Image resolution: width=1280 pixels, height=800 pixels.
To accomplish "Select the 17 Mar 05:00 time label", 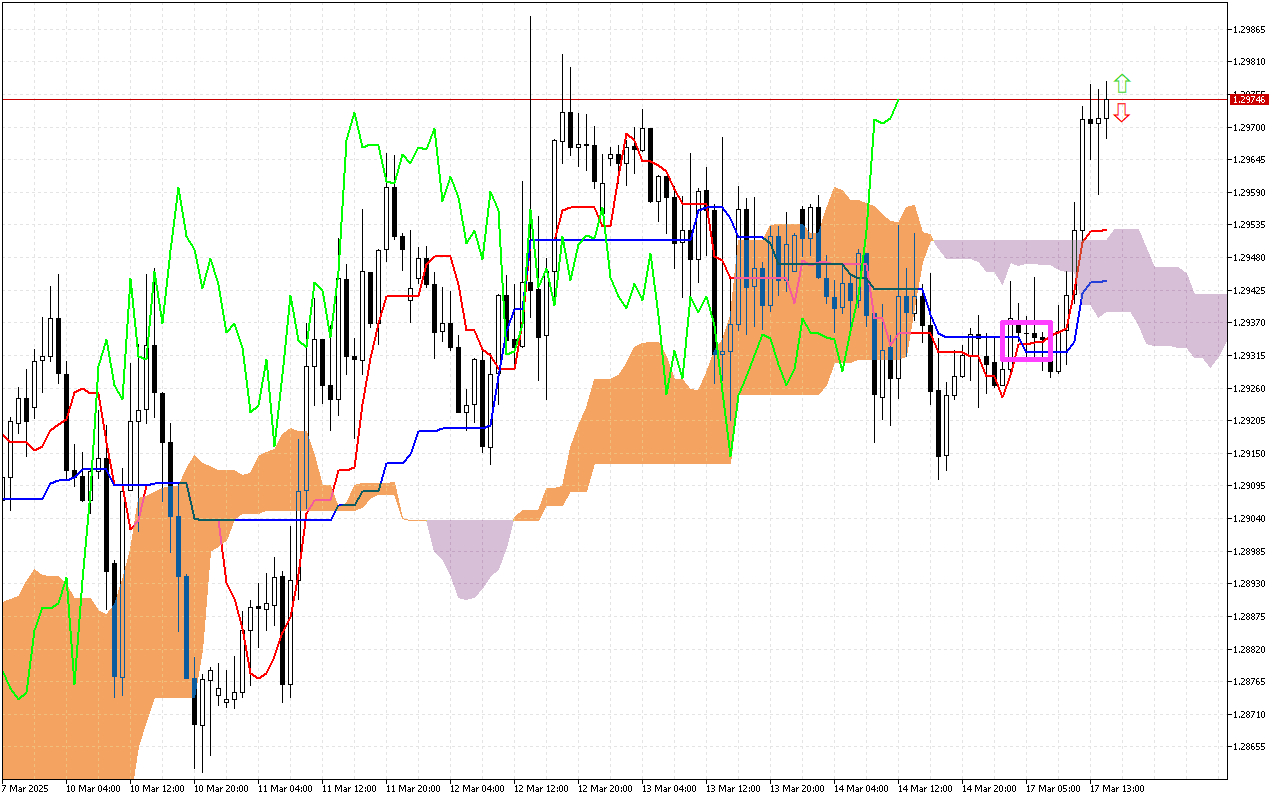I will [1053, 788].
